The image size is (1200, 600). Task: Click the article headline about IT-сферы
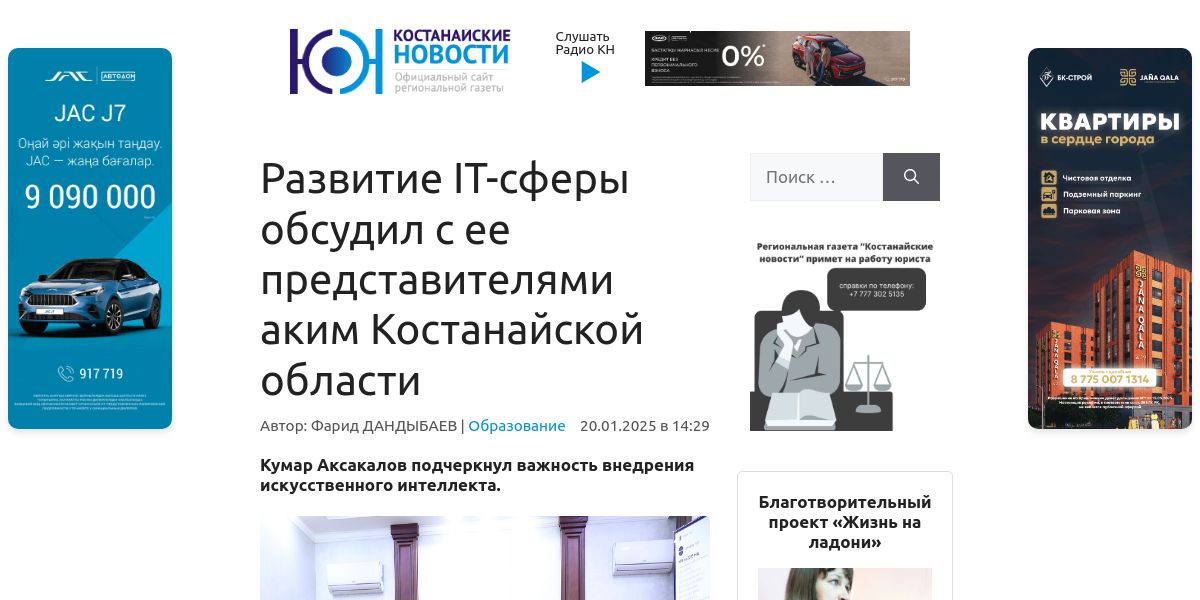451,280
